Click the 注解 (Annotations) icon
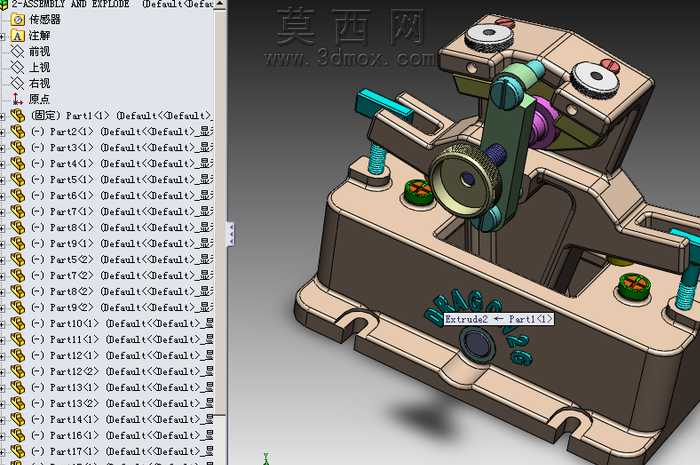 (18, 36)
